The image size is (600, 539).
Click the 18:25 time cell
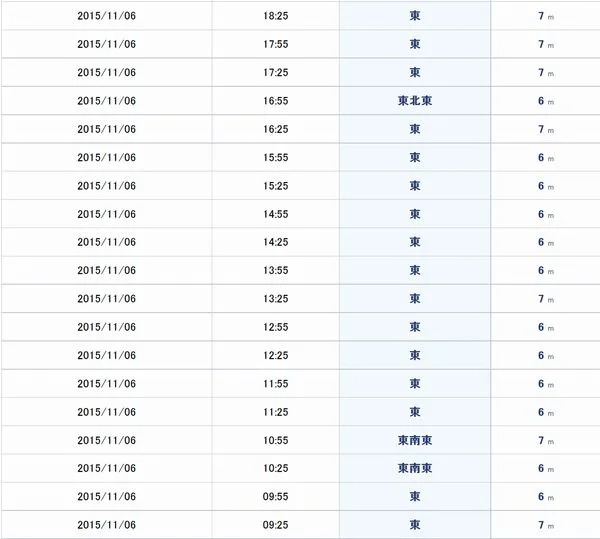[x=276, y=16]
